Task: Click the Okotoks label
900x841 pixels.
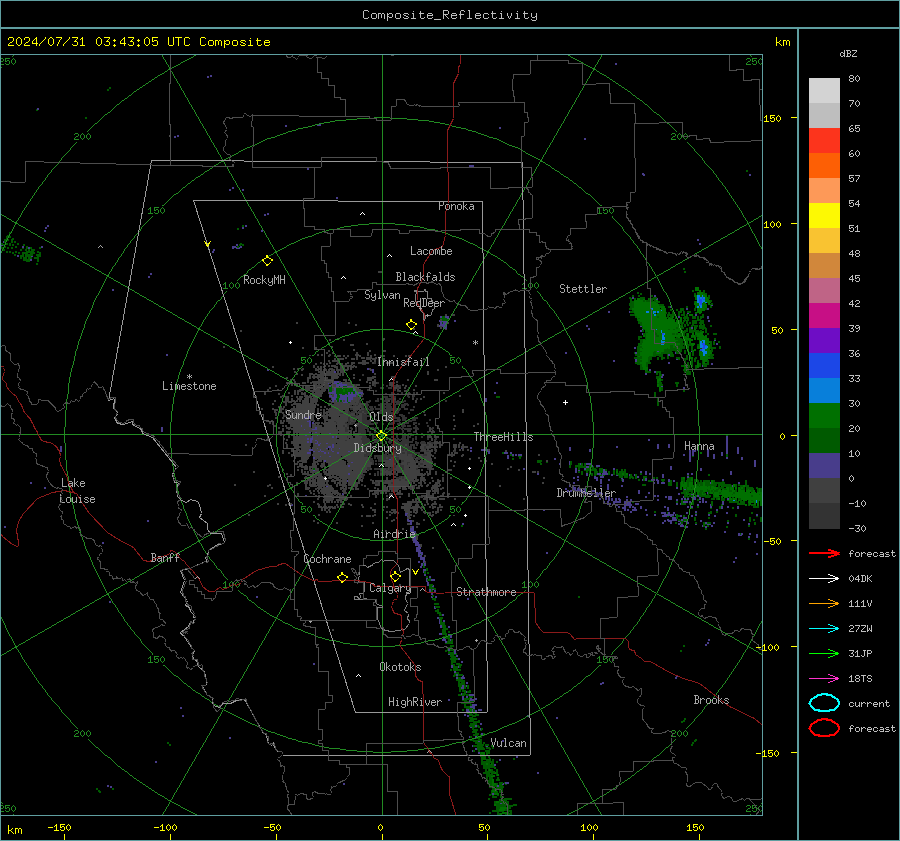Action: [400, 667]
